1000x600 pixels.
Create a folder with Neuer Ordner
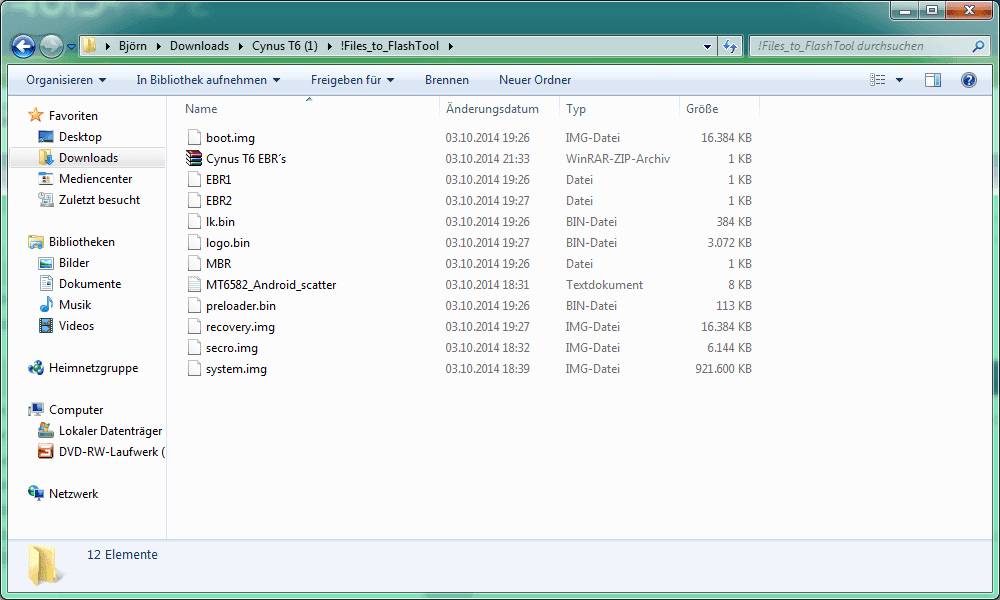[x=535, y=80]
